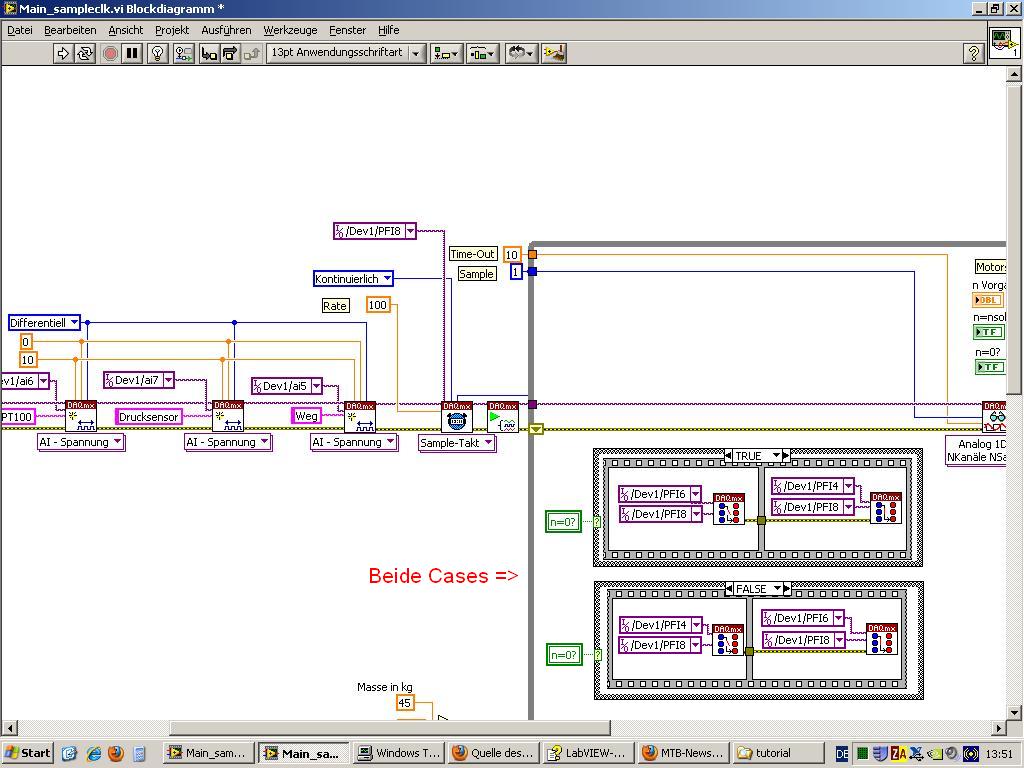This screenshot has width=1024, height=768.
Task: Click the Rate constant value 100
Action: coord(378,305)
